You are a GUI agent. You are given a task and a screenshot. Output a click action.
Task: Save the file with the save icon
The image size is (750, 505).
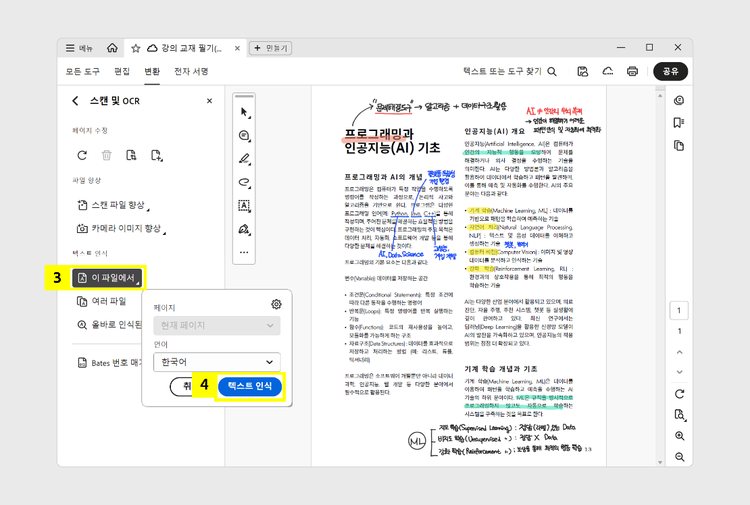(583, 71)
